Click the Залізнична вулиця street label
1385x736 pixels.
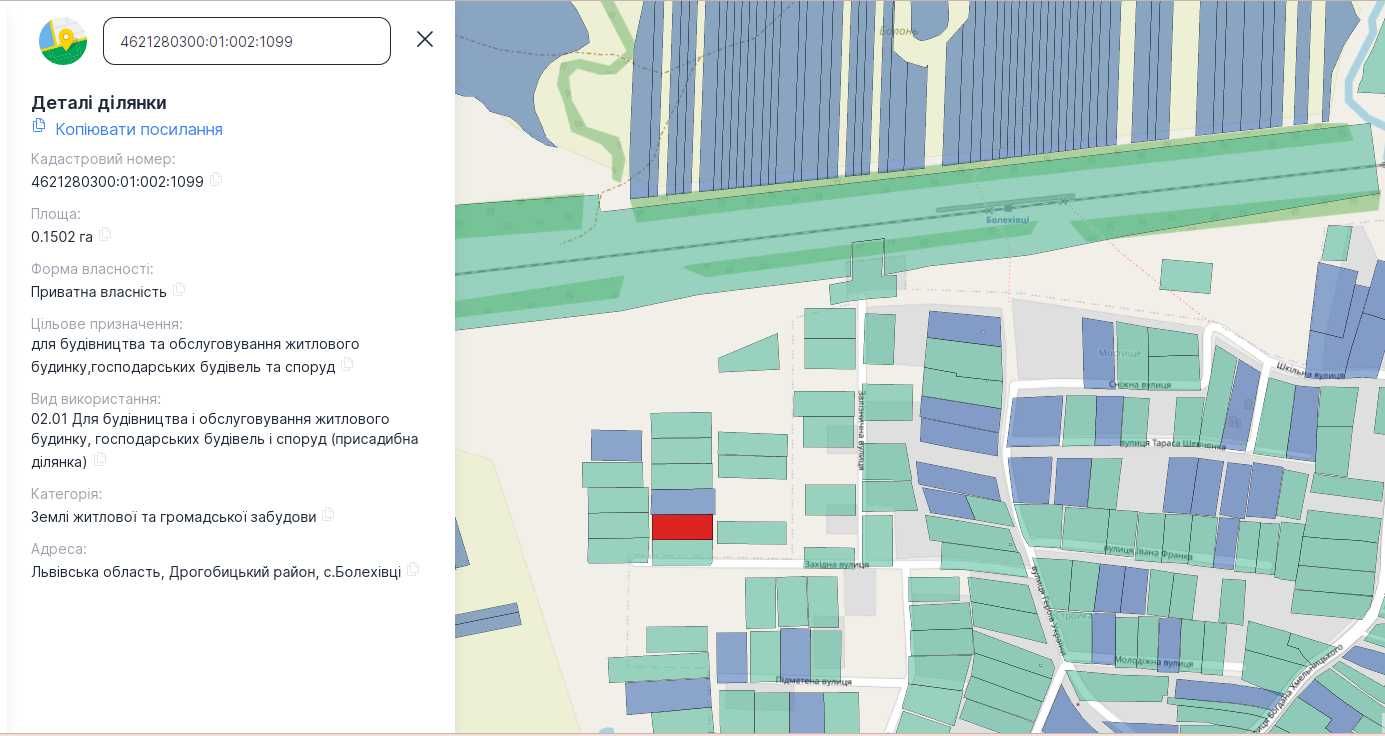(859, 431)
